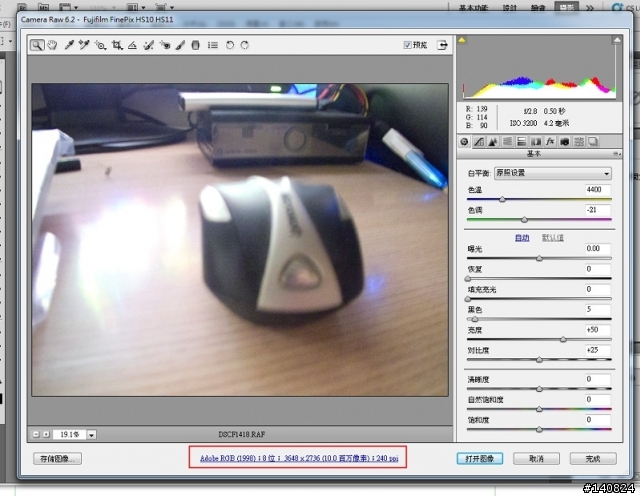
Task: Click the 存储图像 save image button
Action: tap(57, 458)
